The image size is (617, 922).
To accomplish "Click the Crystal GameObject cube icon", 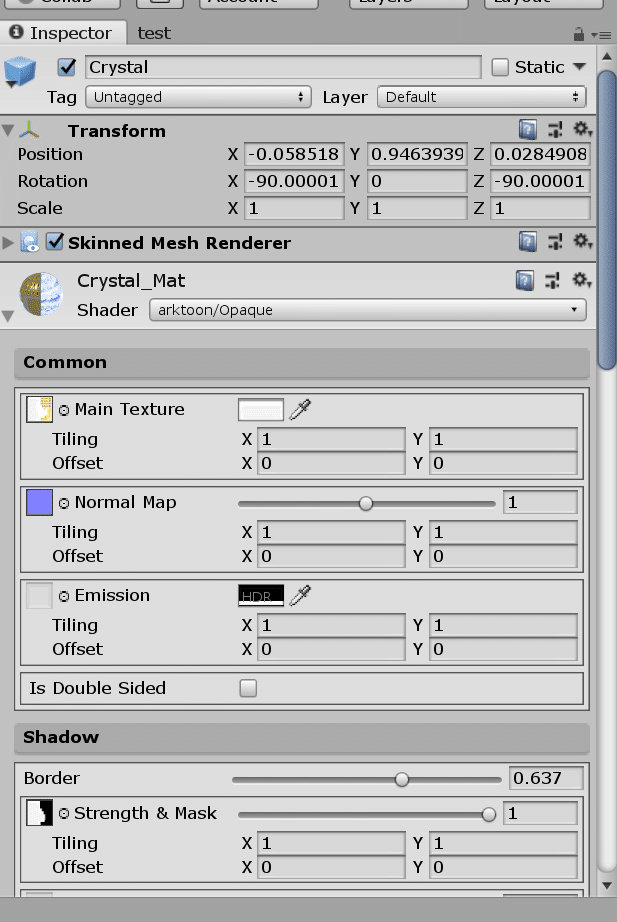I will (x=19, y=71).
